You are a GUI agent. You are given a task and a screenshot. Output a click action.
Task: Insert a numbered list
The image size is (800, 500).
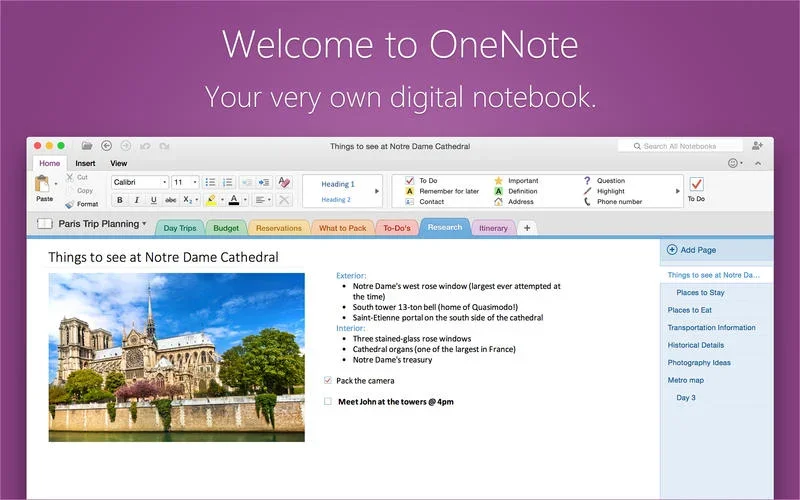[228, 182]
